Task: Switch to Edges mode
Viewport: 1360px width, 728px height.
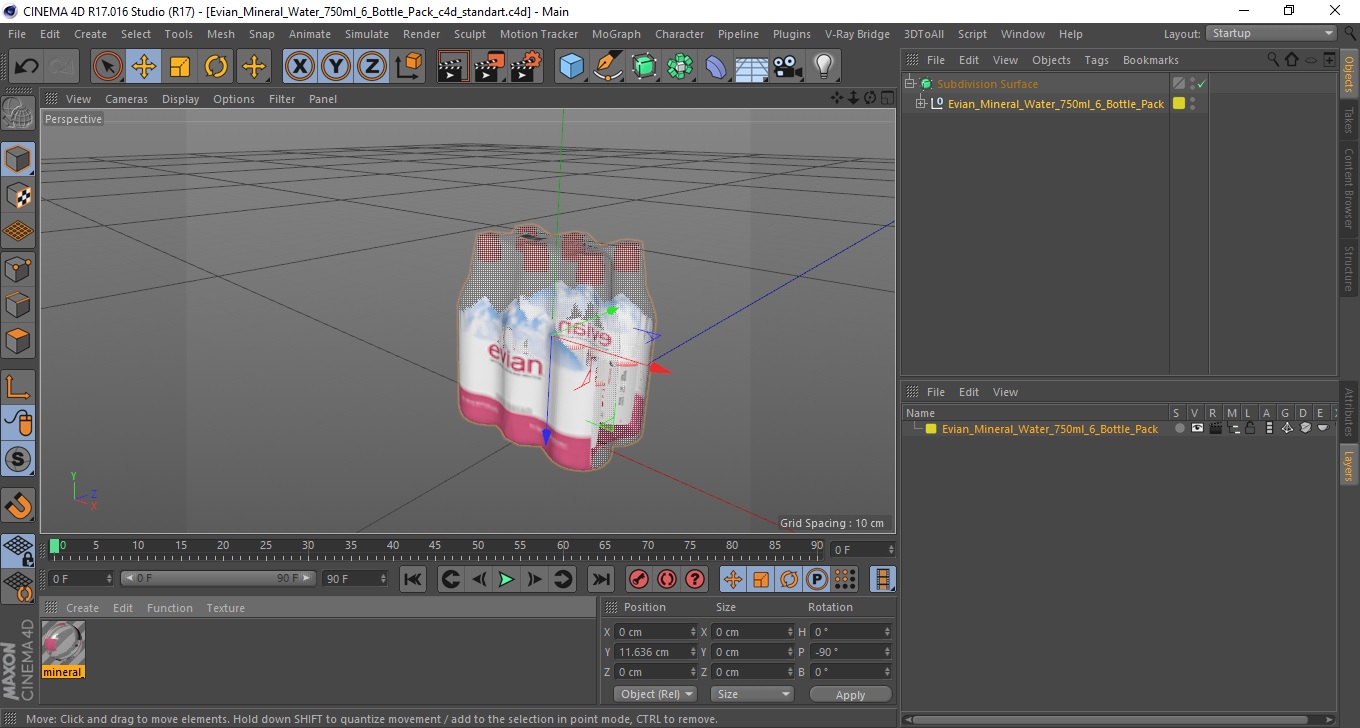Action: pos(18,304)
